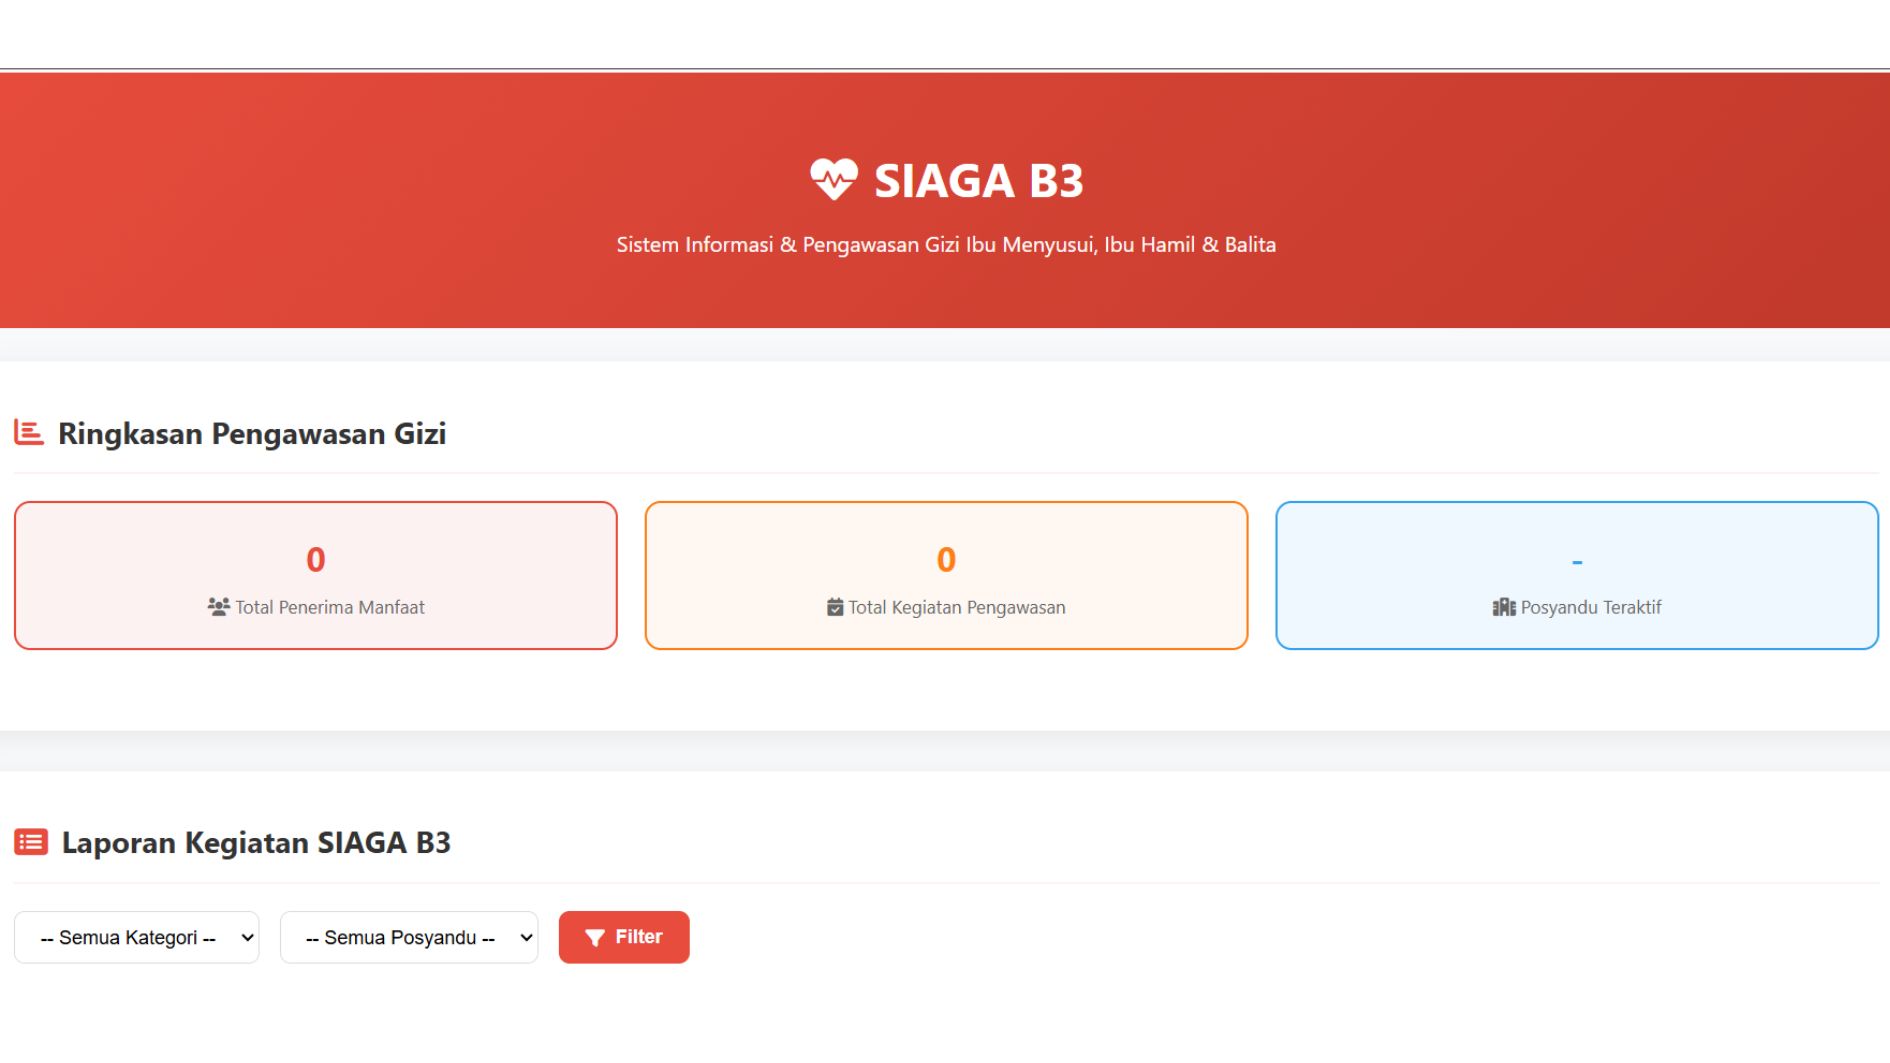Select the Total Kegiatan Pengawasan summary card

tap(946, 575)
